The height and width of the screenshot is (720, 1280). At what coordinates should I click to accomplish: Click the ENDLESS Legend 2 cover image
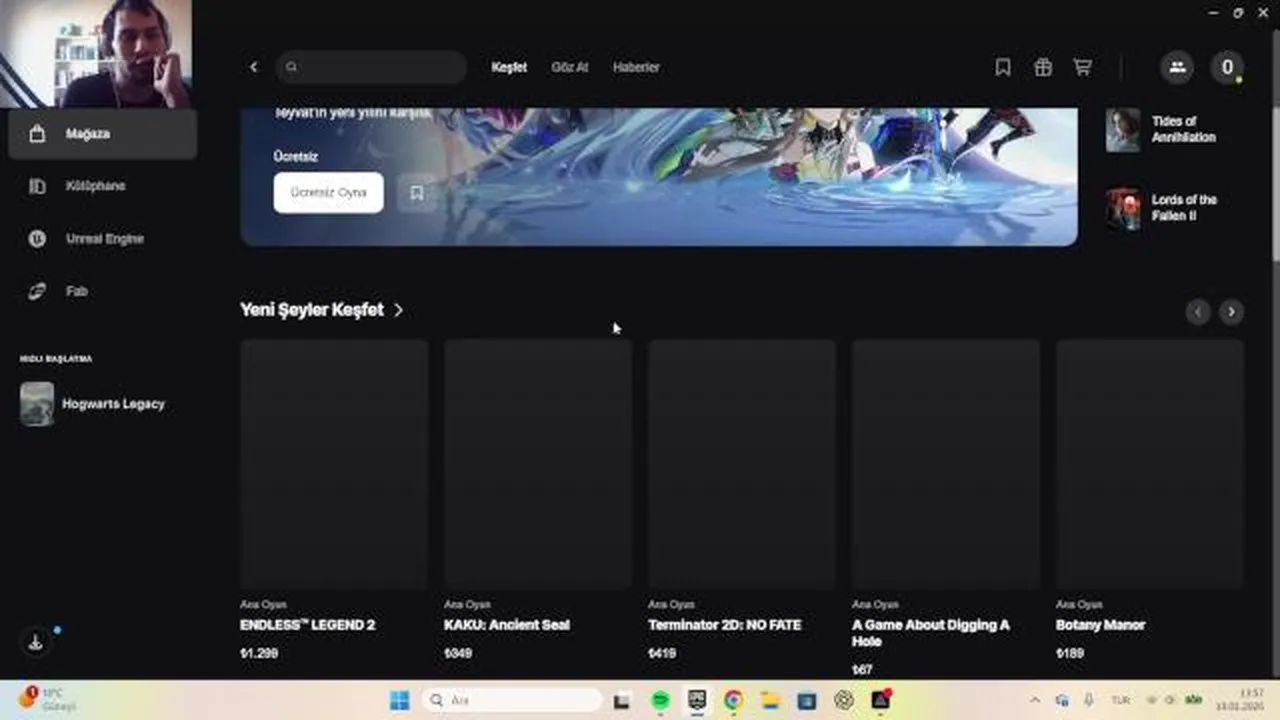[334, 464]
